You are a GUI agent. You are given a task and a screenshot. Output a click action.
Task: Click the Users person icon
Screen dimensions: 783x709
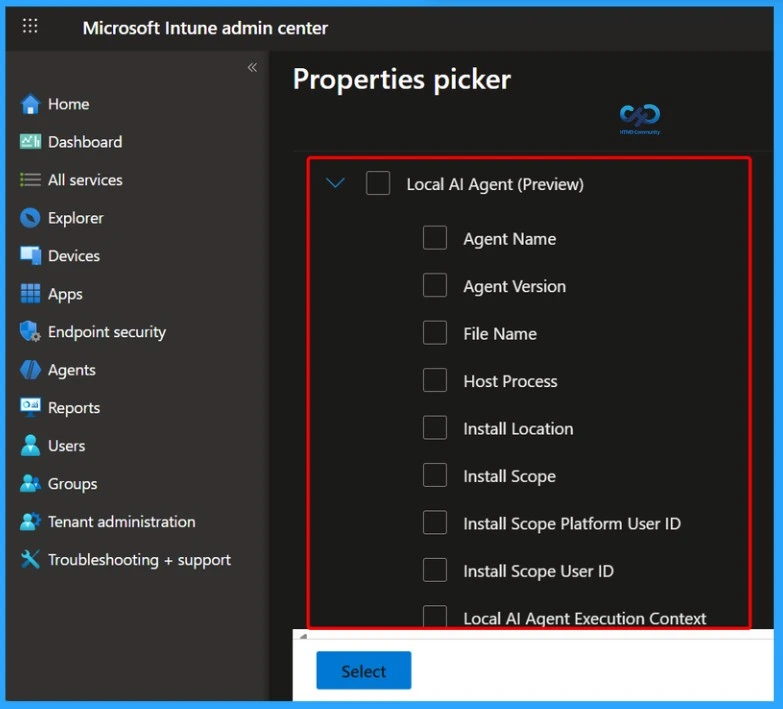point(30,445)
